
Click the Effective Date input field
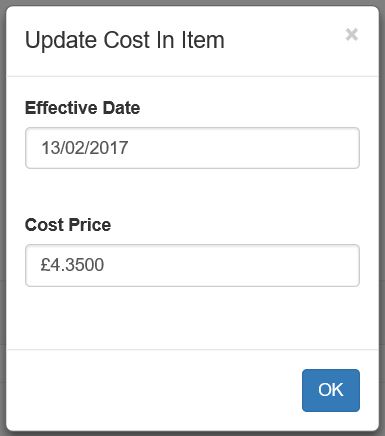[192, 148]
